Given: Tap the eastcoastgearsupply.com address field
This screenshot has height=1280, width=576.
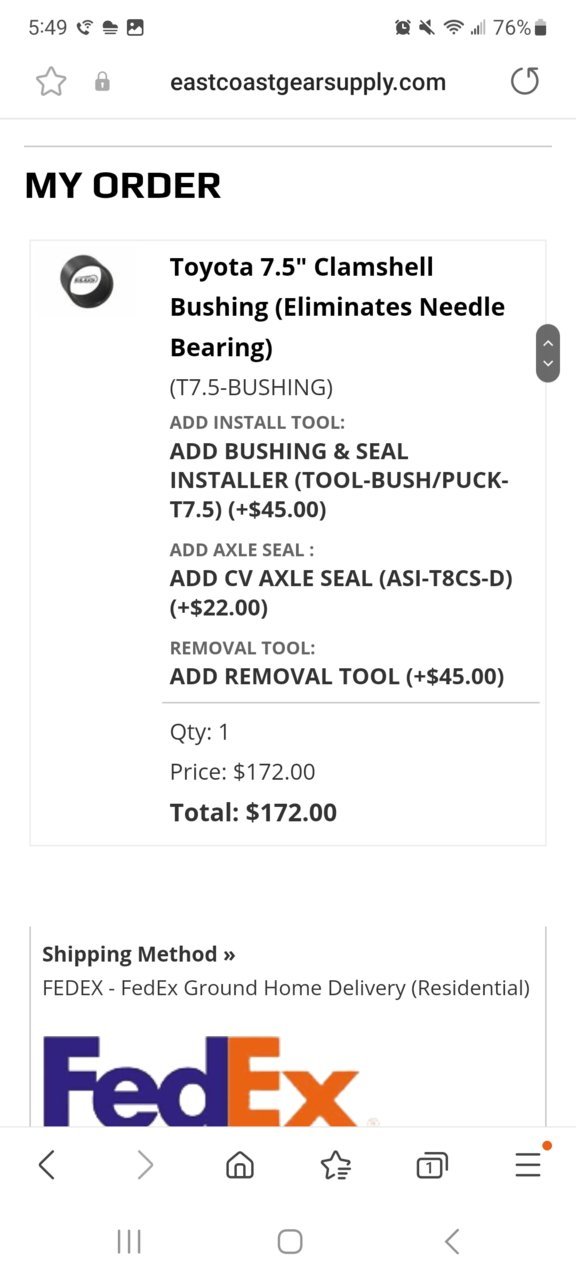Looking at the screenshot, I should [x=308, y=82].
